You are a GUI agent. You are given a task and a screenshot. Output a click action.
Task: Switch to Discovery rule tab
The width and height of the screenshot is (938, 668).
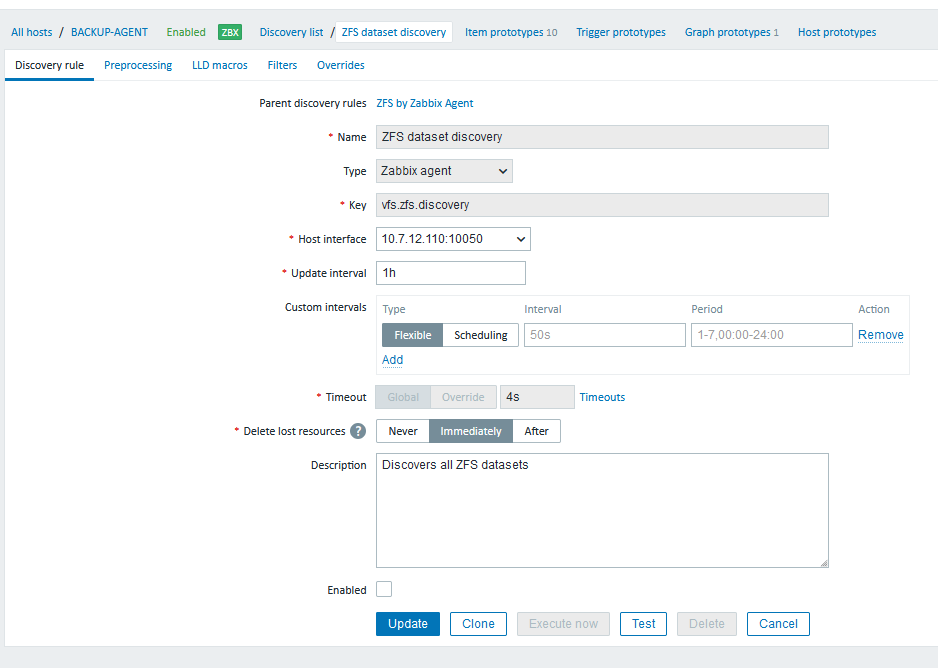tap(49, 65)
